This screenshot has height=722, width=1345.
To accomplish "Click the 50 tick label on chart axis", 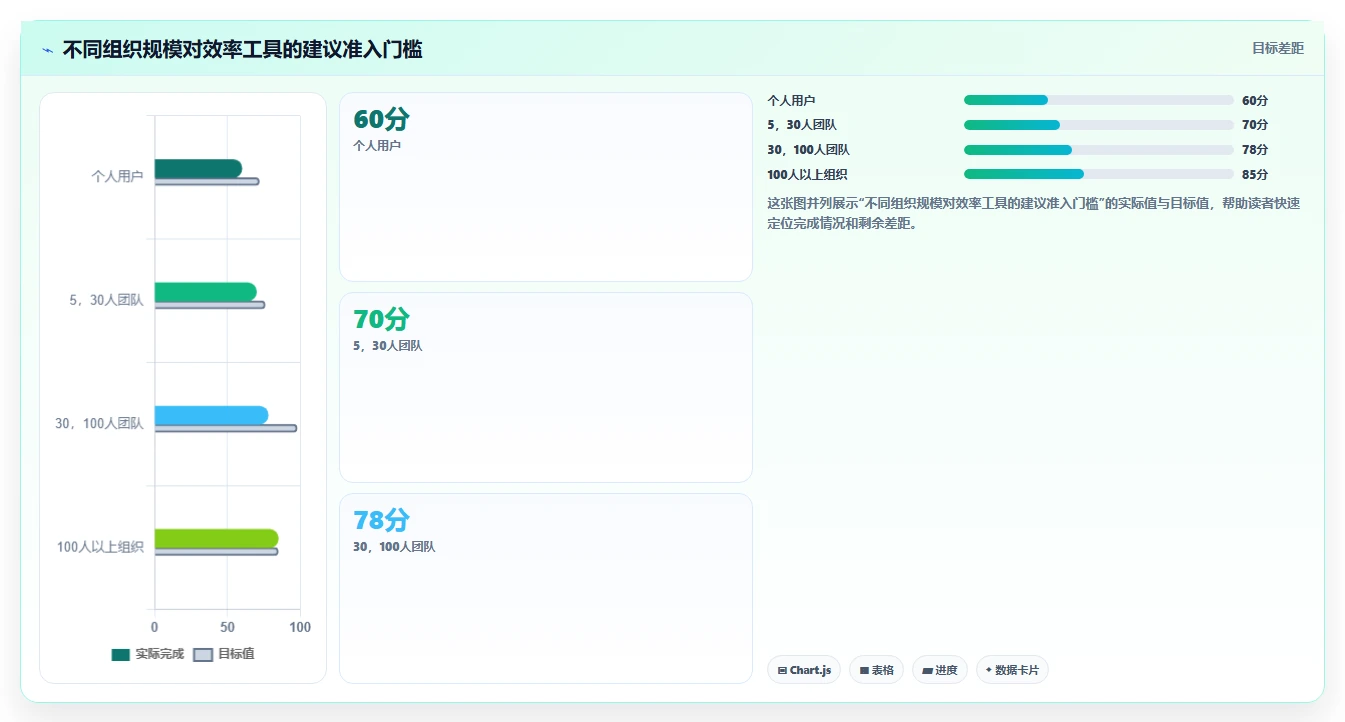I will (227, 627).
